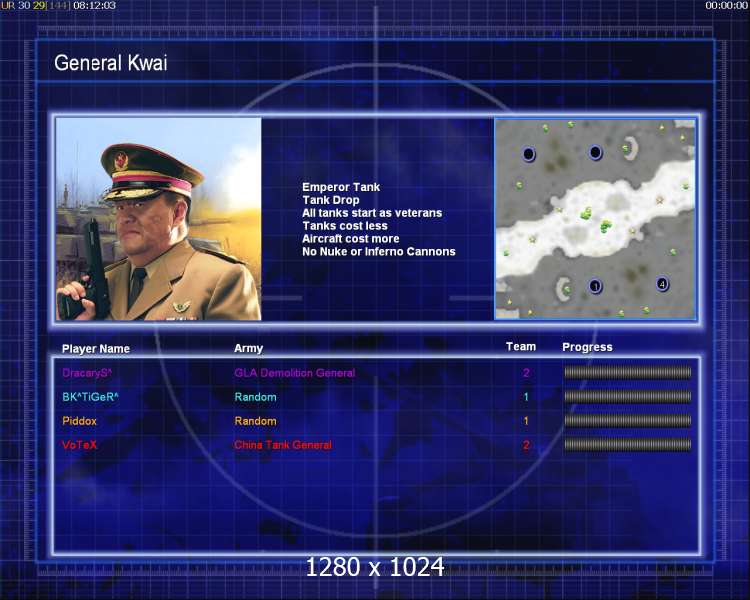Click DracaryS^'s loading progress bar
750x600 pixels.
tap(628, 373)
